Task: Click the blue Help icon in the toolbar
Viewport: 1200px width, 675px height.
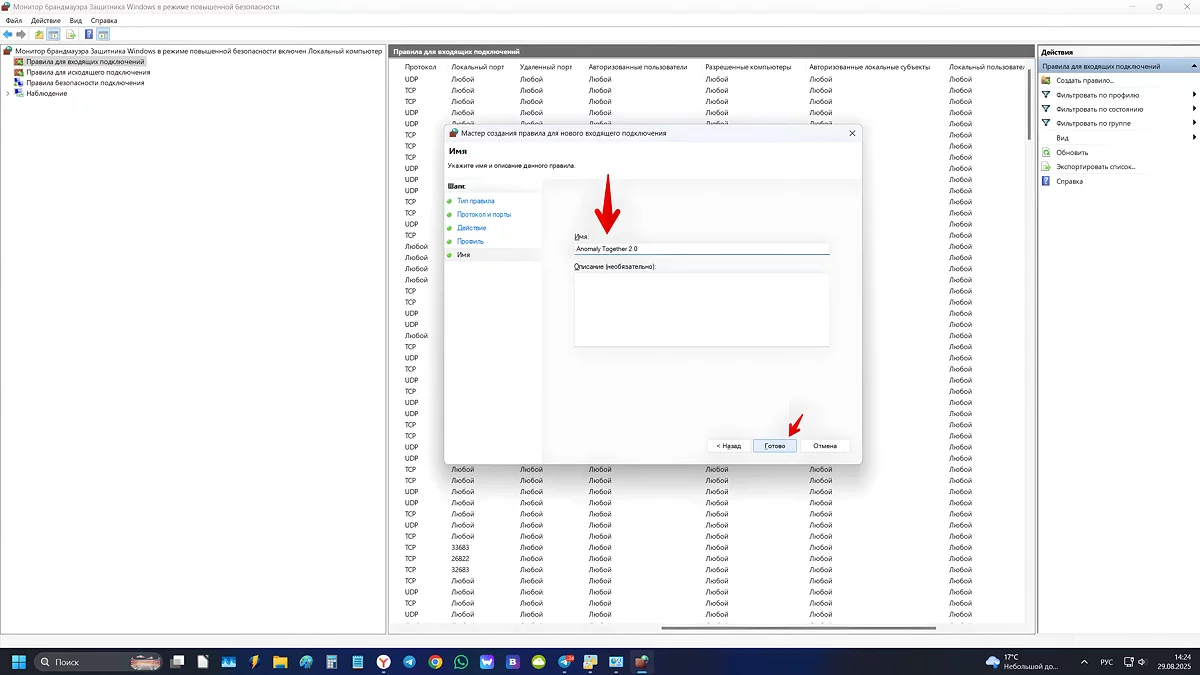Action: click(88, 34)
